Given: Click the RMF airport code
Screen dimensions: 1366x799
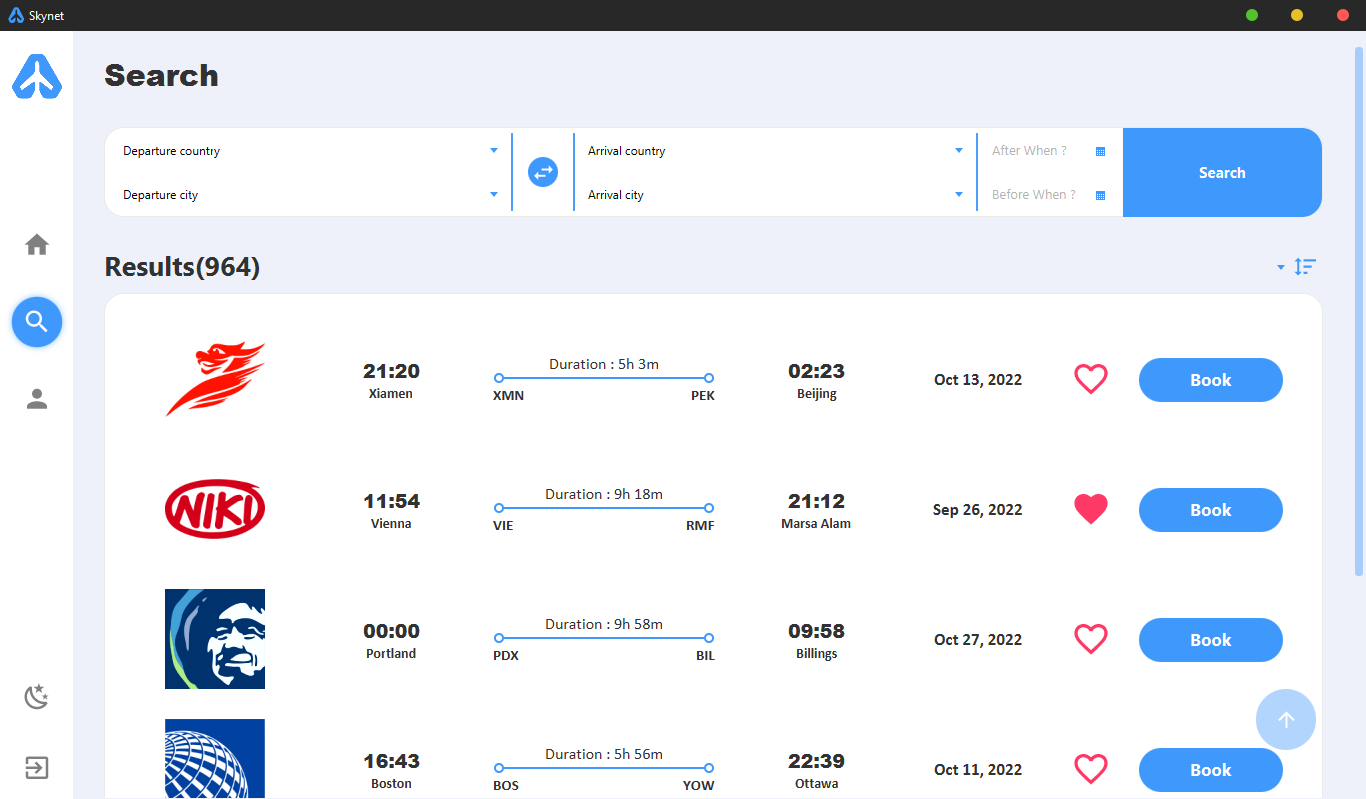Looking at the screenshot, I should tap(700, 526).
